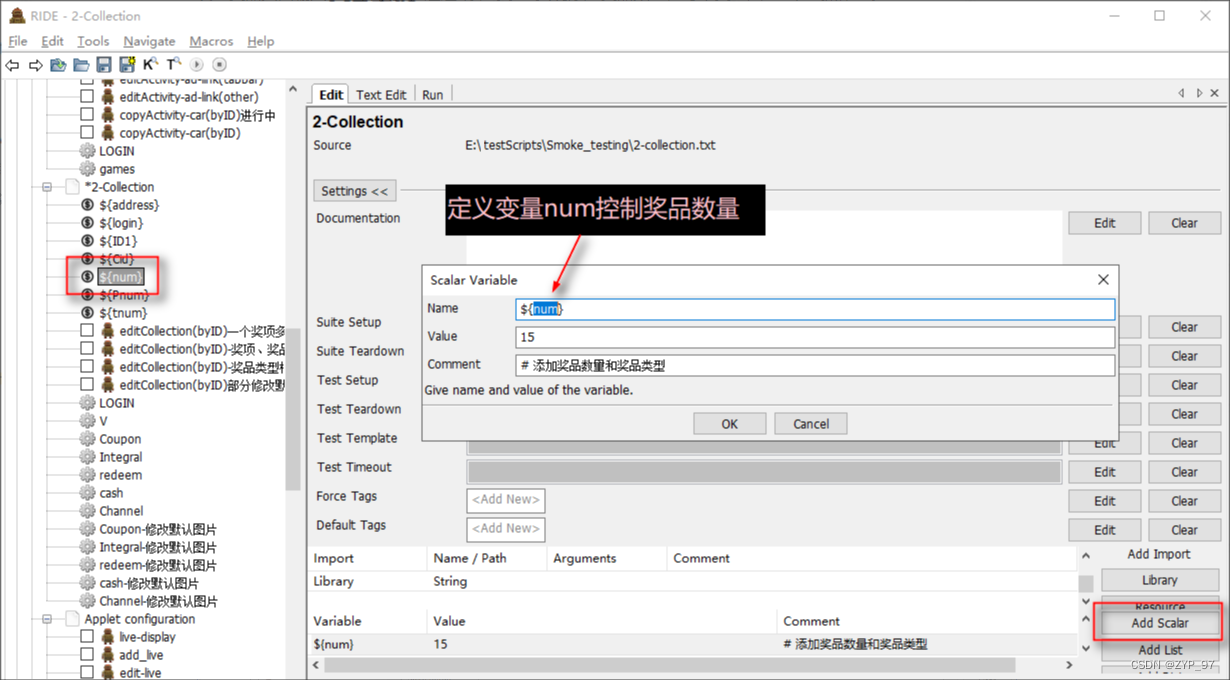Click the Default Tags Add New field
Screen dimensions: 1230x680
tap(506, 528)
